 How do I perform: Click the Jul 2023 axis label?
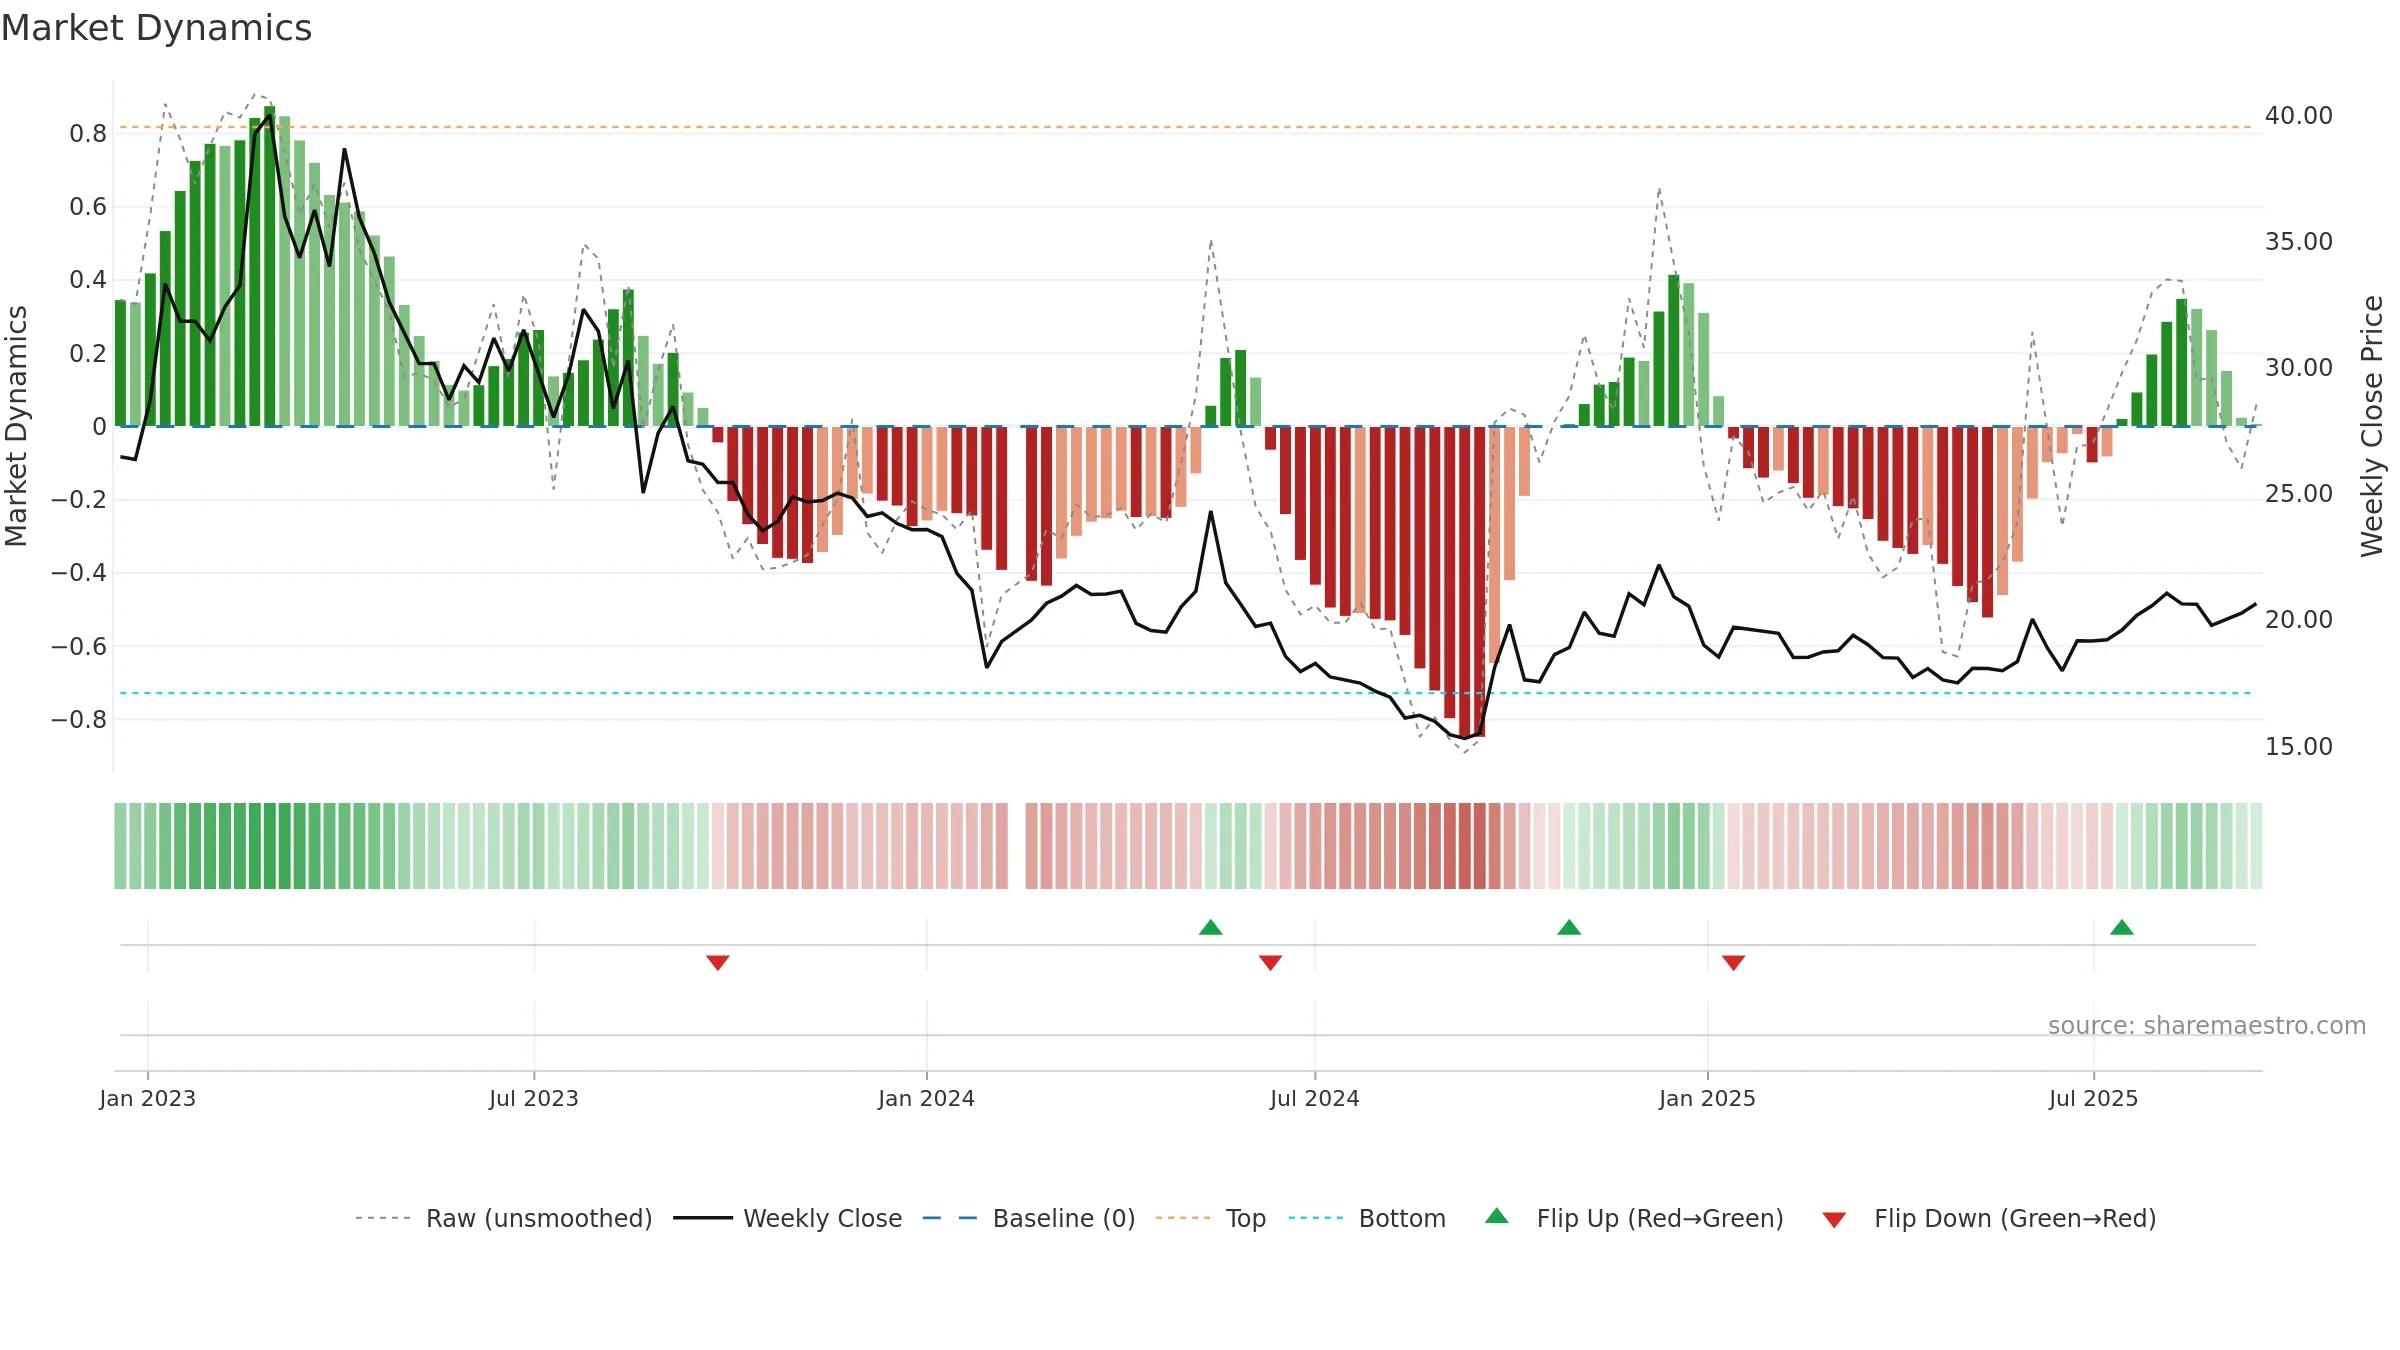pyautogui.click(x=534, y=1098)
